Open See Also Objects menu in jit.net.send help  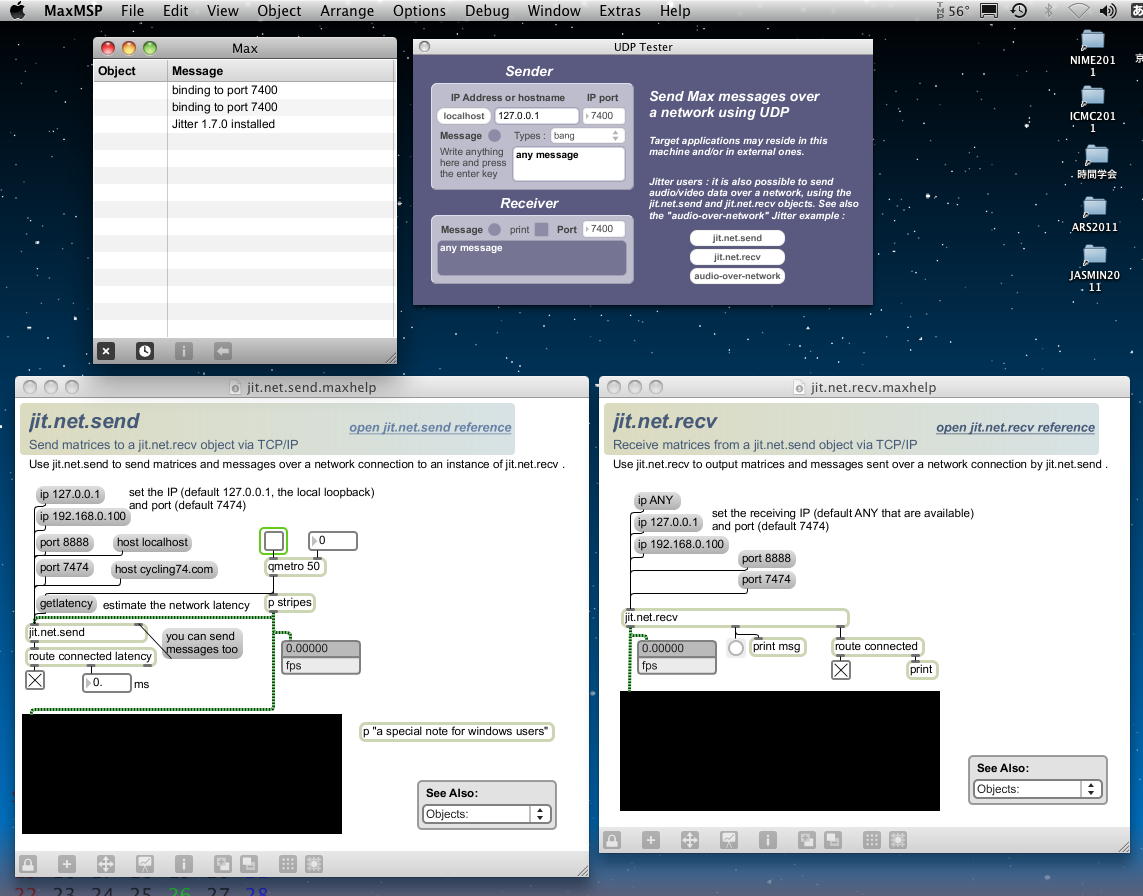pyautogui.click(x=487, y=814)
